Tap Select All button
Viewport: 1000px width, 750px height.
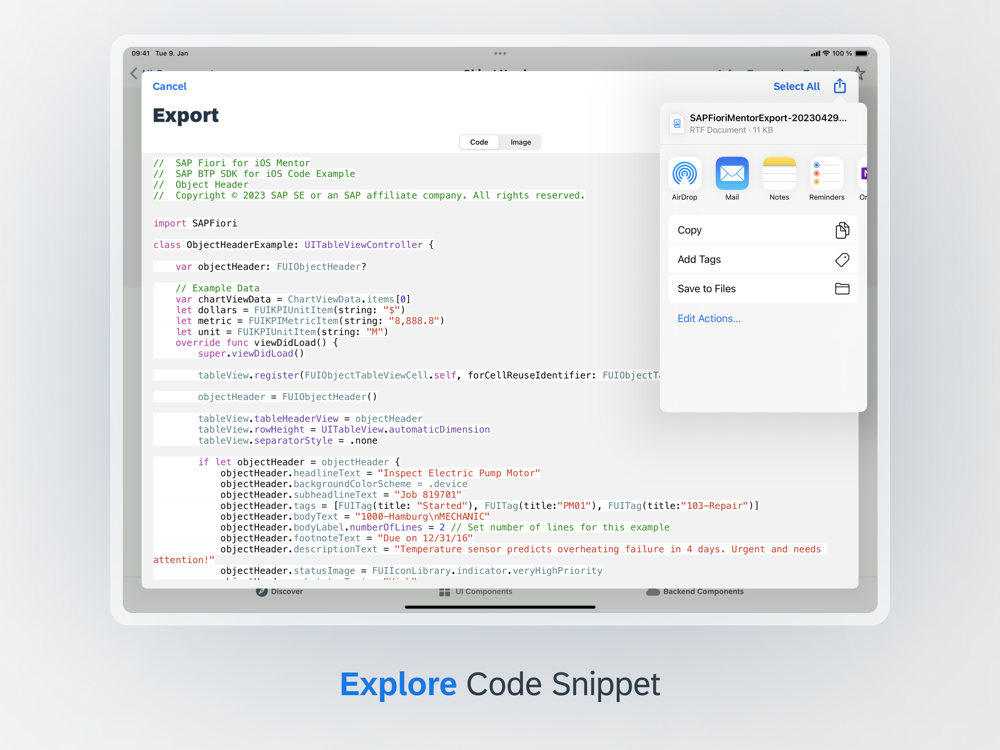point(797,86)
